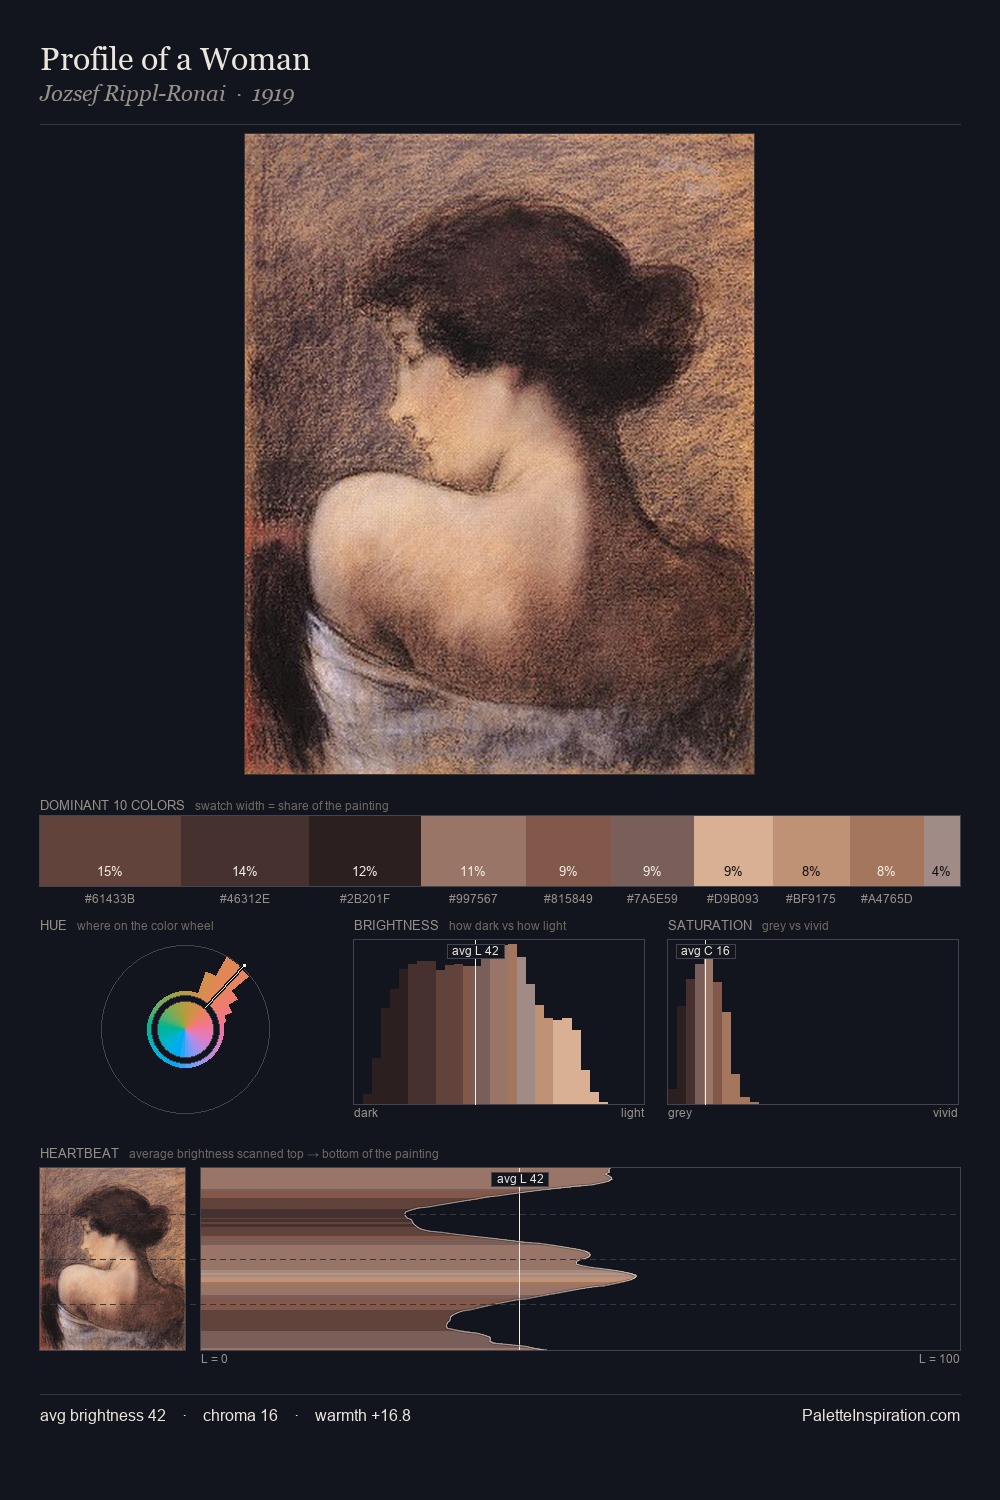1000x1500 pixels.
Task: Click the 'BRIGHTNESS' section heading
Action: [x=396, y=925]
